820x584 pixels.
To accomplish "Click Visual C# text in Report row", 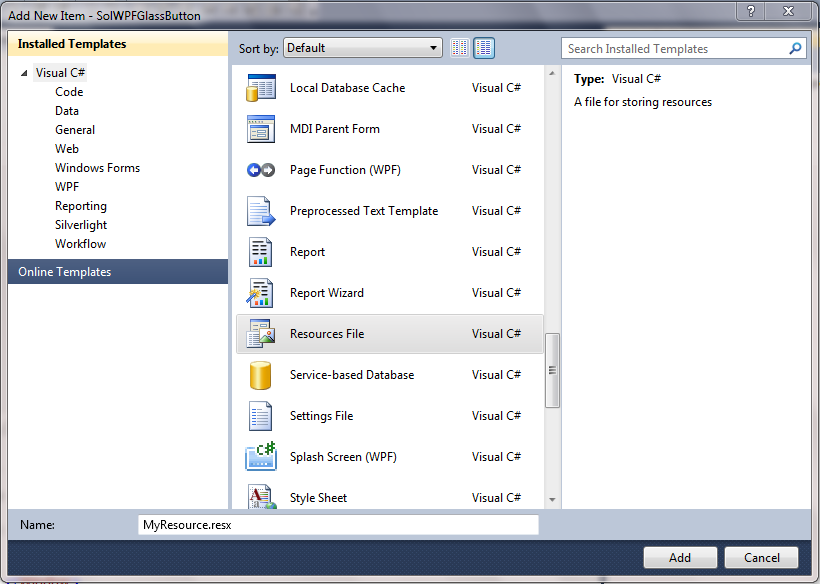I will pyautogui.click(x=496, y=252).
